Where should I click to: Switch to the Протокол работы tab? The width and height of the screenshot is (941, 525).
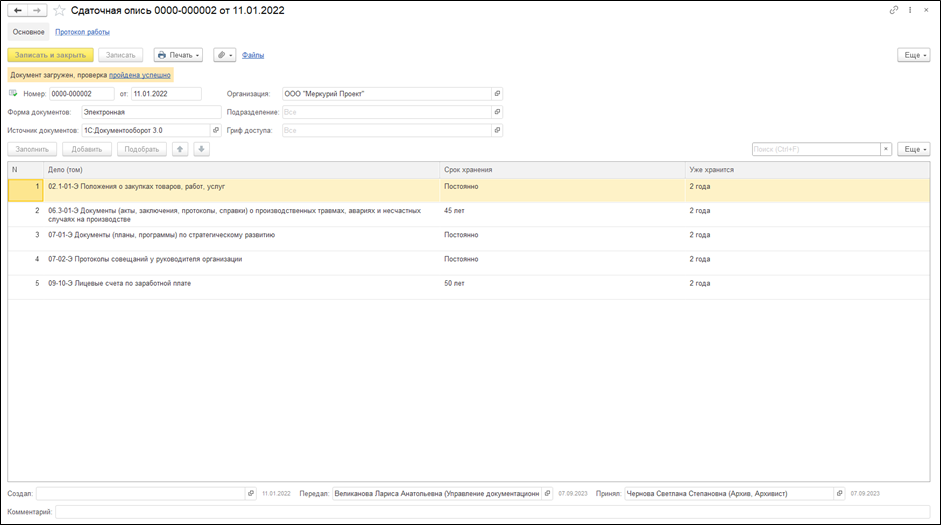90,32
